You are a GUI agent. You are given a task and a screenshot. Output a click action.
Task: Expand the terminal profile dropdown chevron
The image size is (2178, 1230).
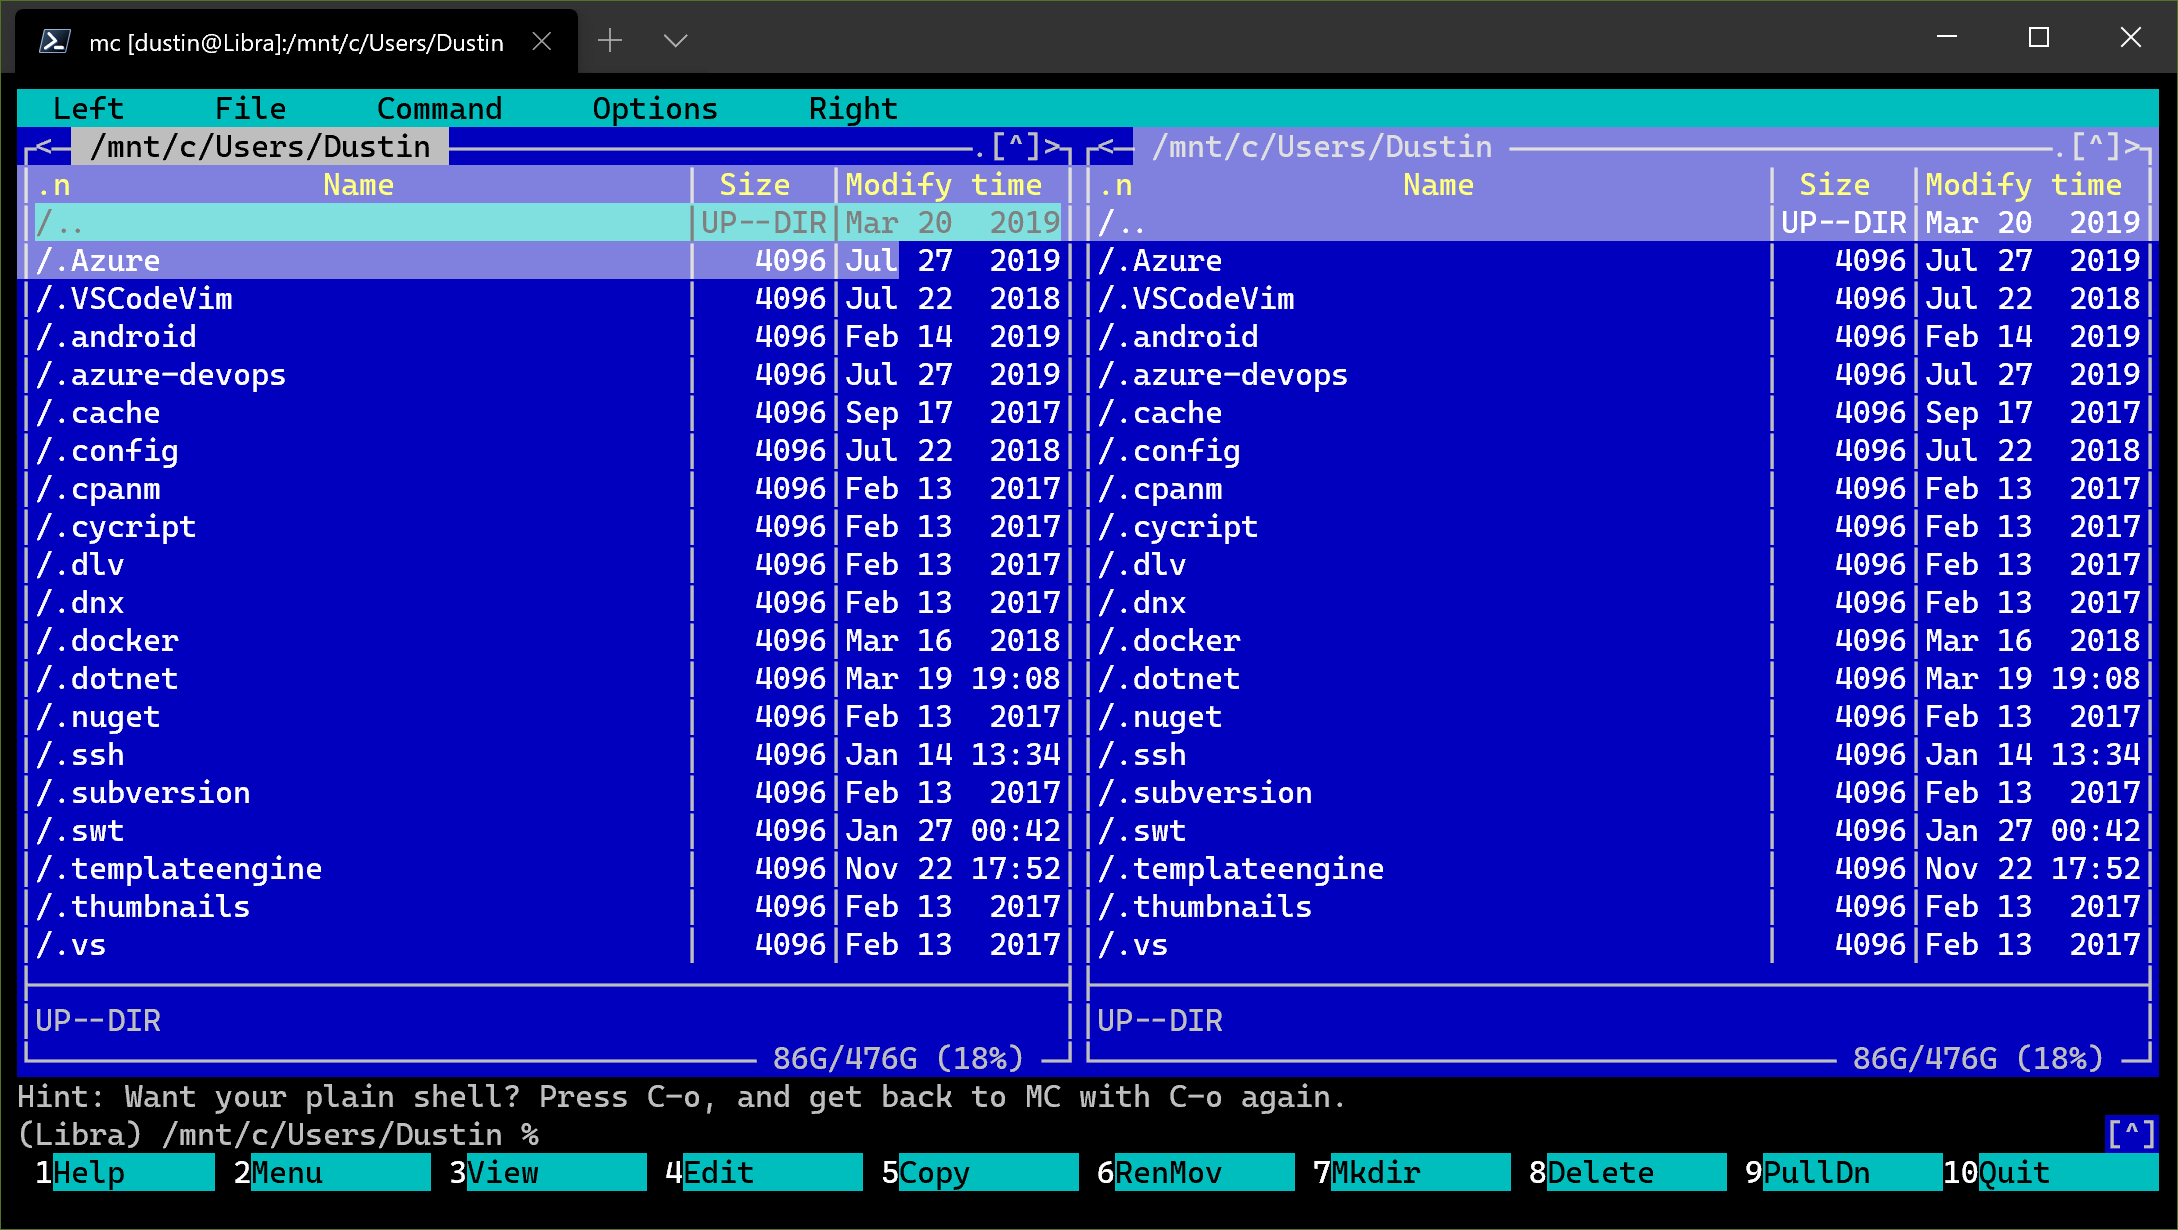tap(676, 41)
